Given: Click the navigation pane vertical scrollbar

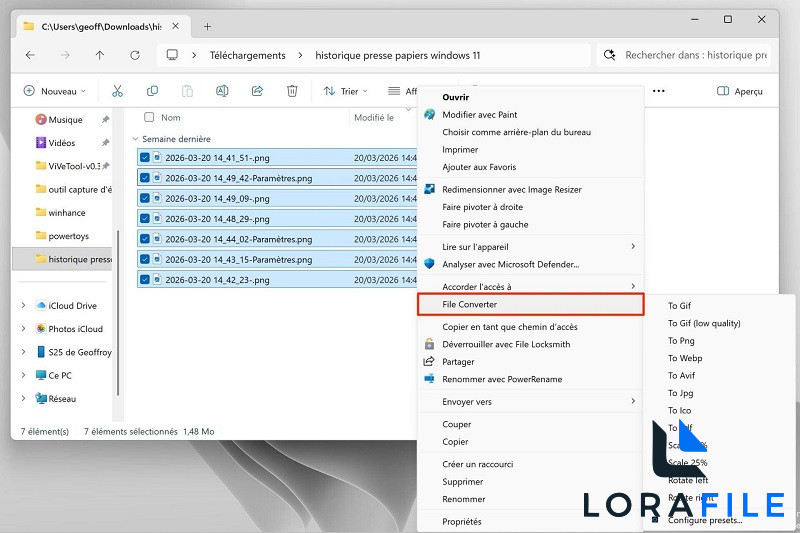Looking at the screenshot, I should tap(118, 312).
